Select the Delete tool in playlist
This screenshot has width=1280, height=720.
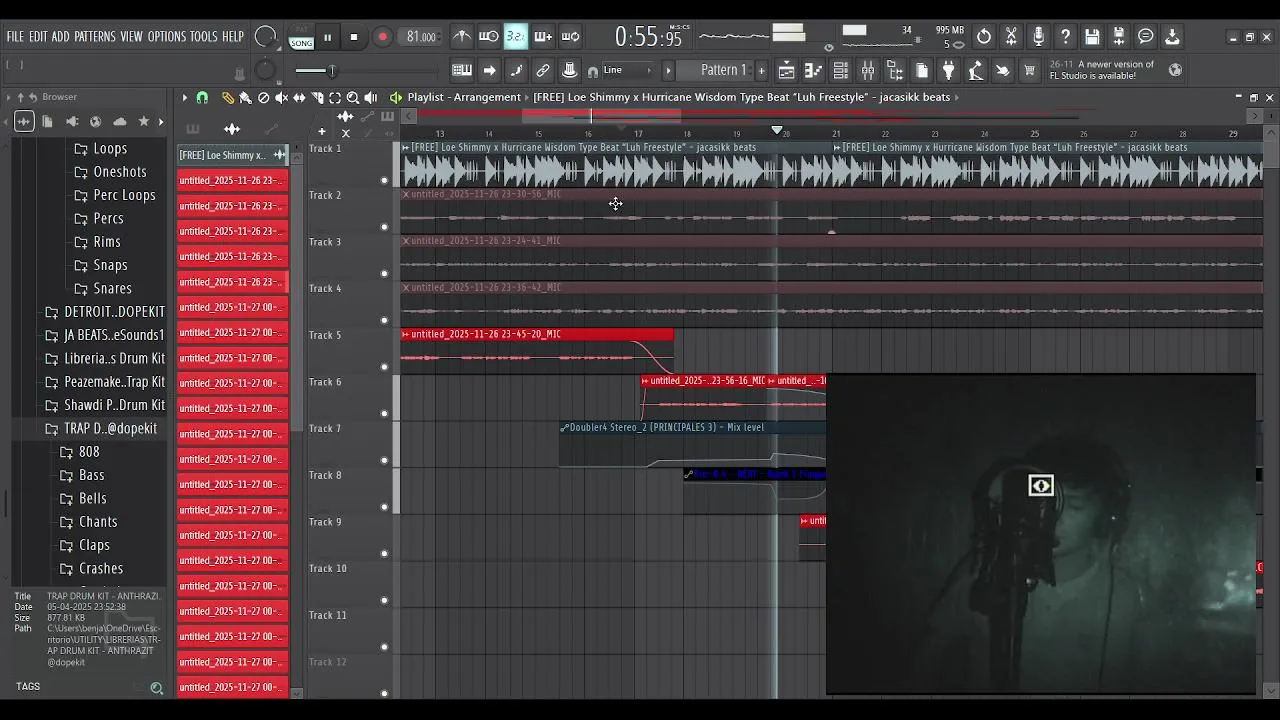pos(263,97)
